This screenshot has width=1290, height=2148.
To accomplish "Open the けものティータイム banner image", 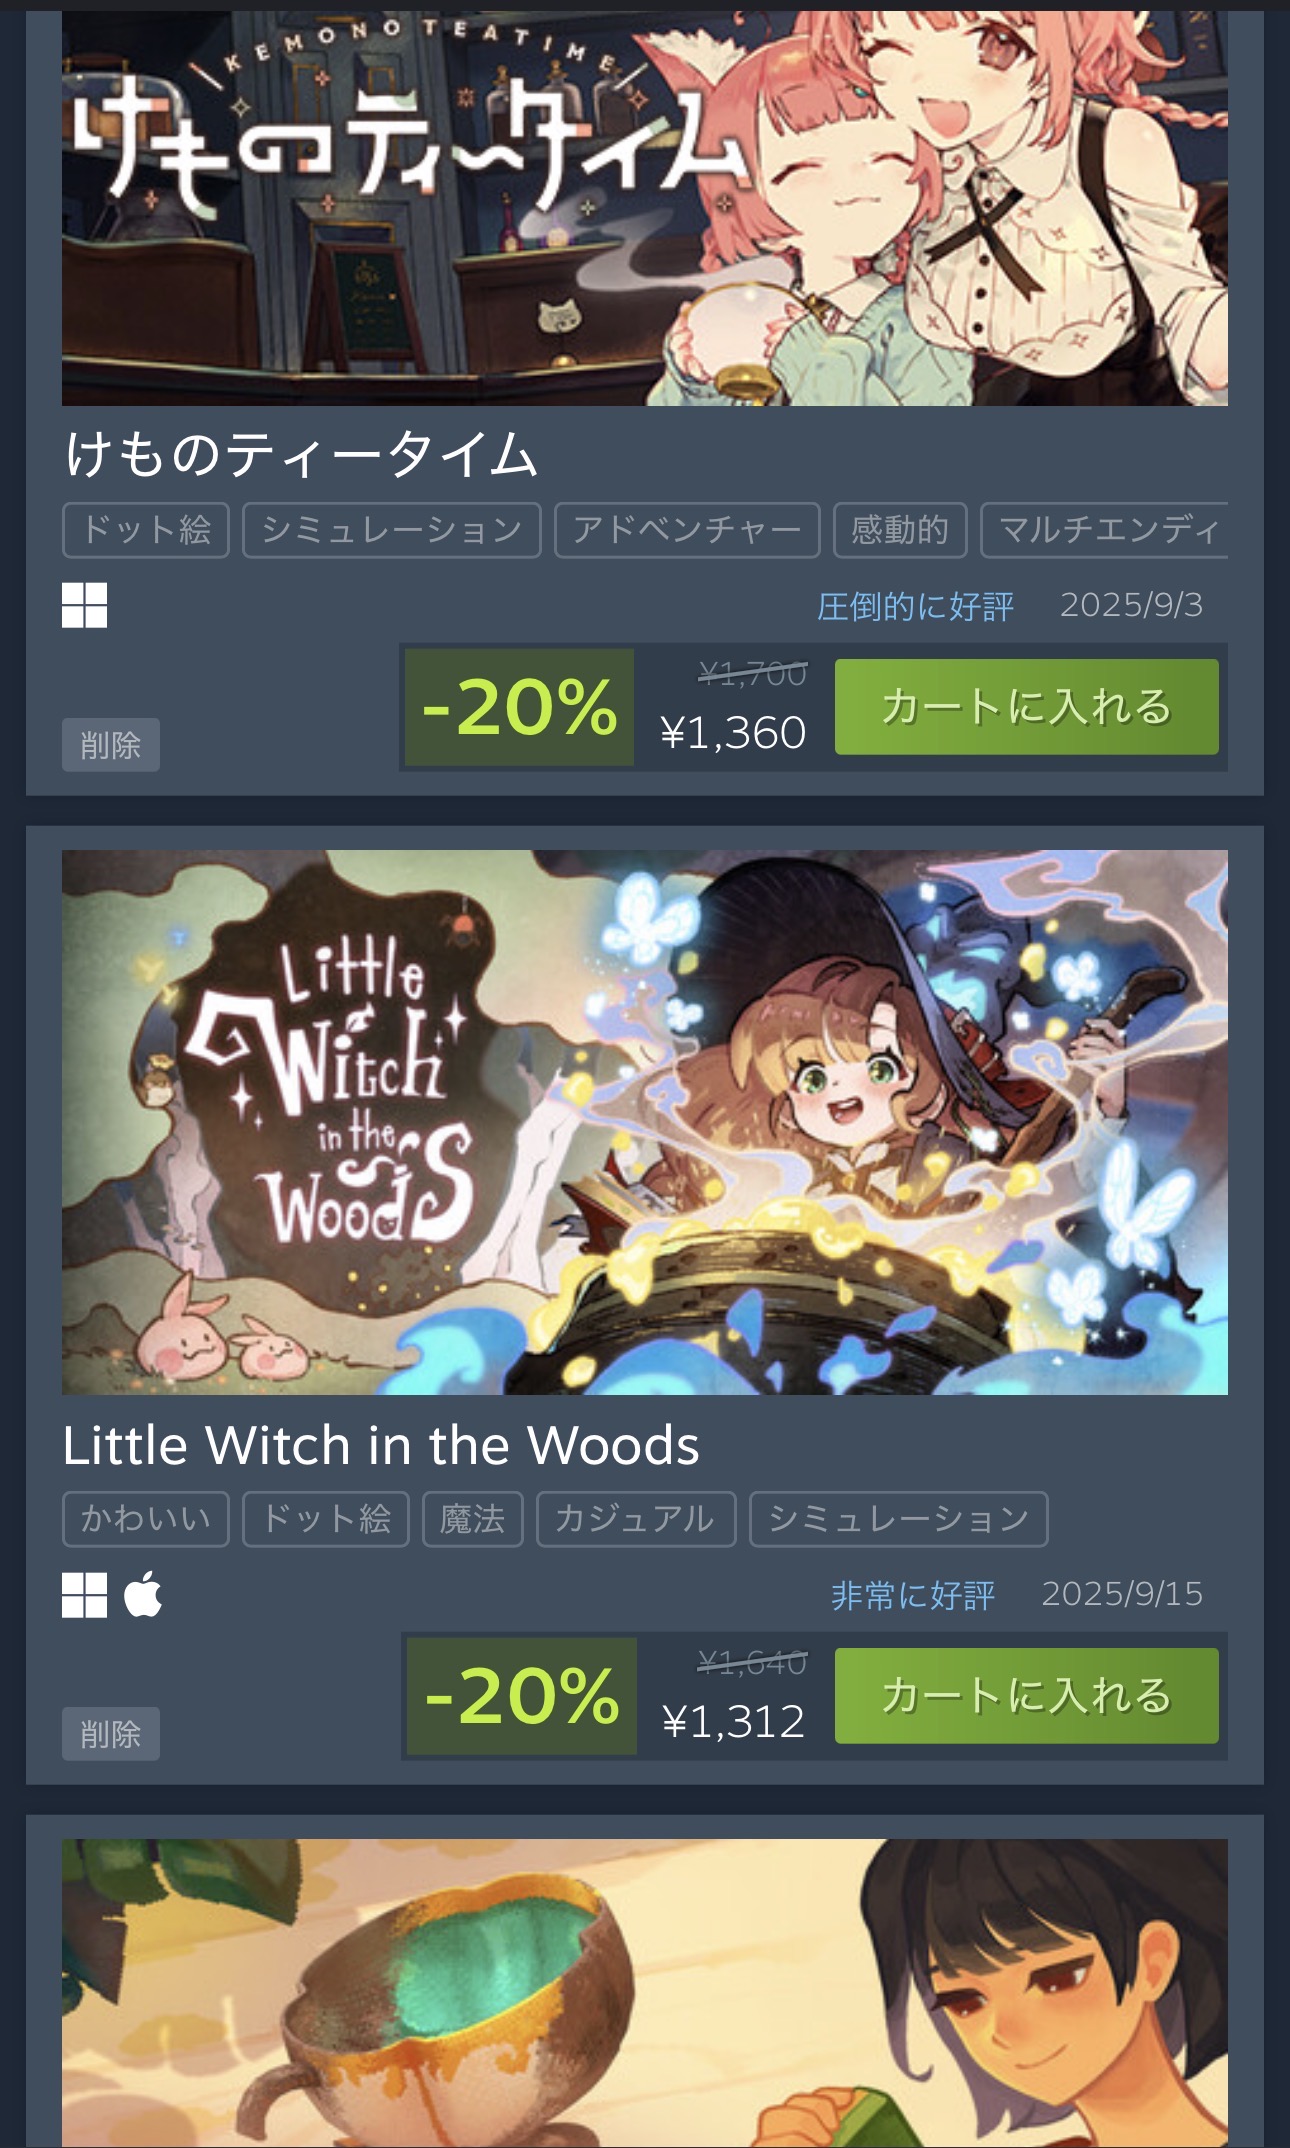I will [x=645, y=208].
